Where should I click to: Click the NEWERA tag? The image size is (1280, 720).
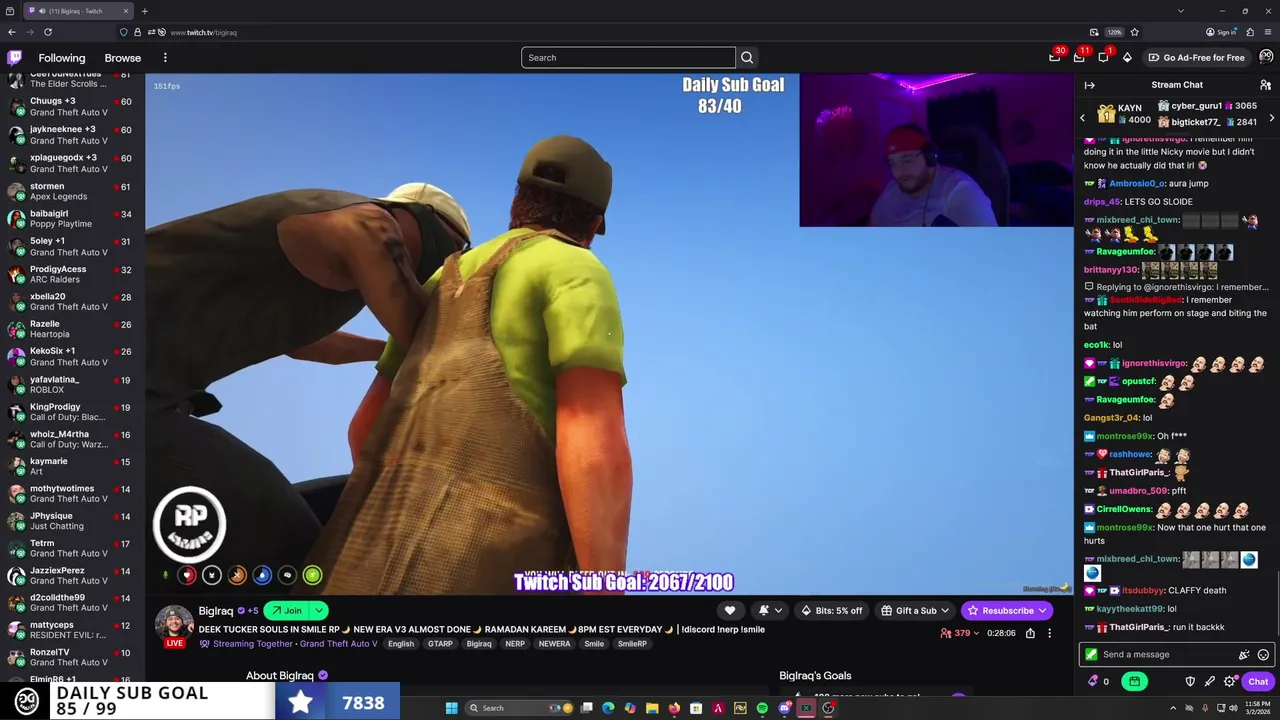(554, 644)
